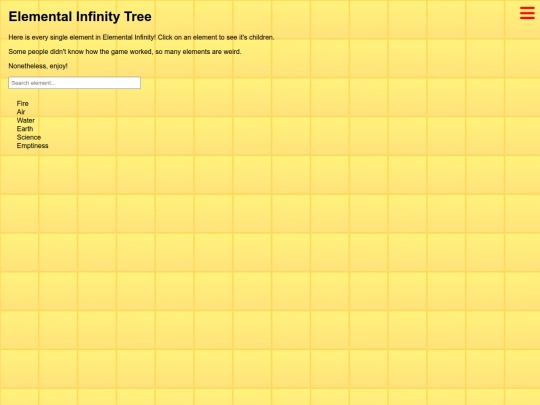
Task: Expand the Emptiness element
Action: (x=32, y=146)
